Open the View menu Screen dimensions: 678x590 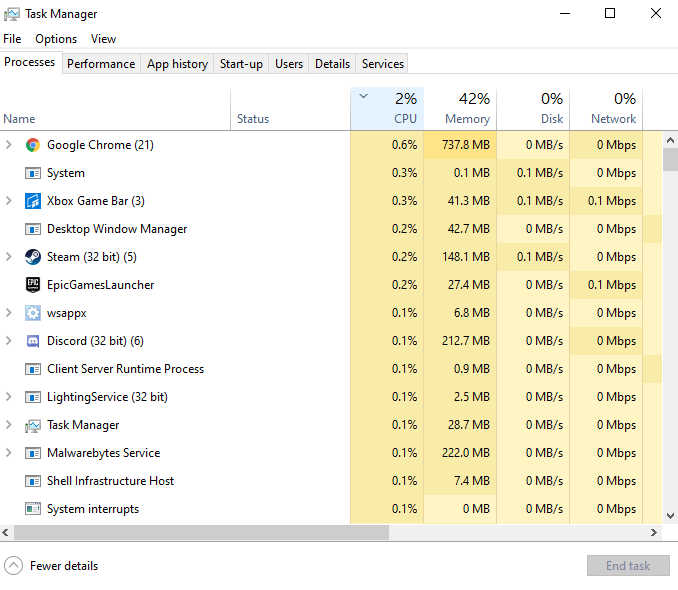pos(103,39)
